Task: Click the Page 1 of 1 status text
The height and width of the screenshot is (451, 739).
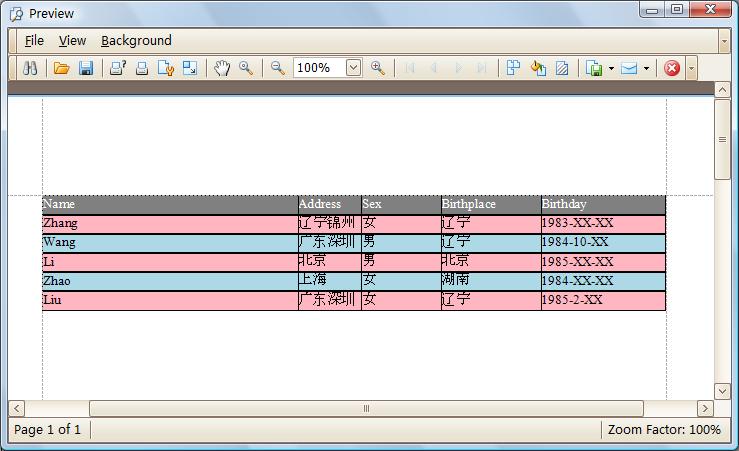Action: click(x=47, y=430)
